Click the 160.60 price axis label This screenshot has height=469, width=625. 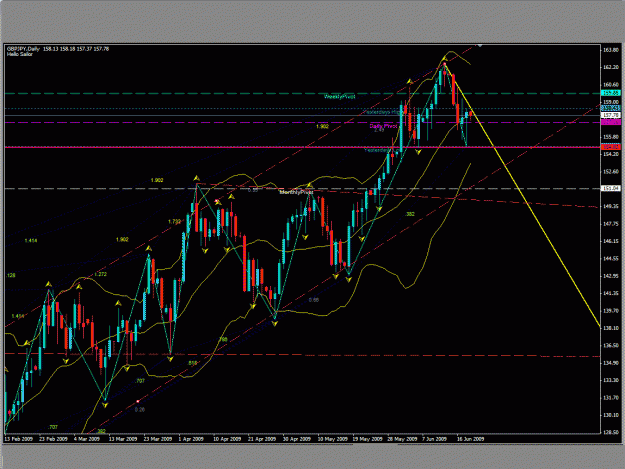point(611,85)
